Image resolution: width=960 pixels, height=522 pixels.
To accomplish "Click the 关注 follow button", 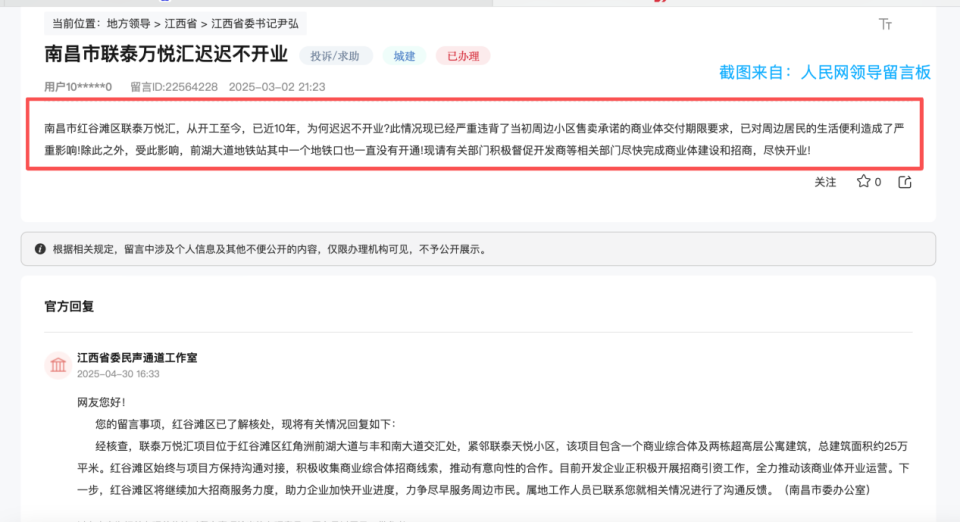I will tap(825, 182).
